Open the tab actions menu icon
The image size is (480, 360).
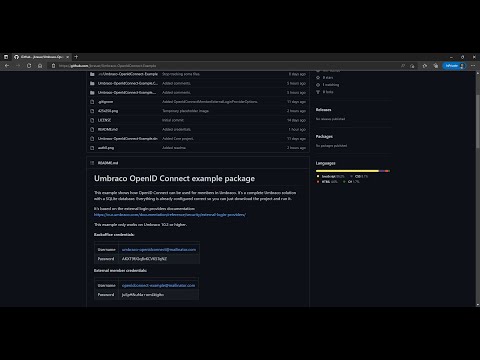[x=6, y=57]
